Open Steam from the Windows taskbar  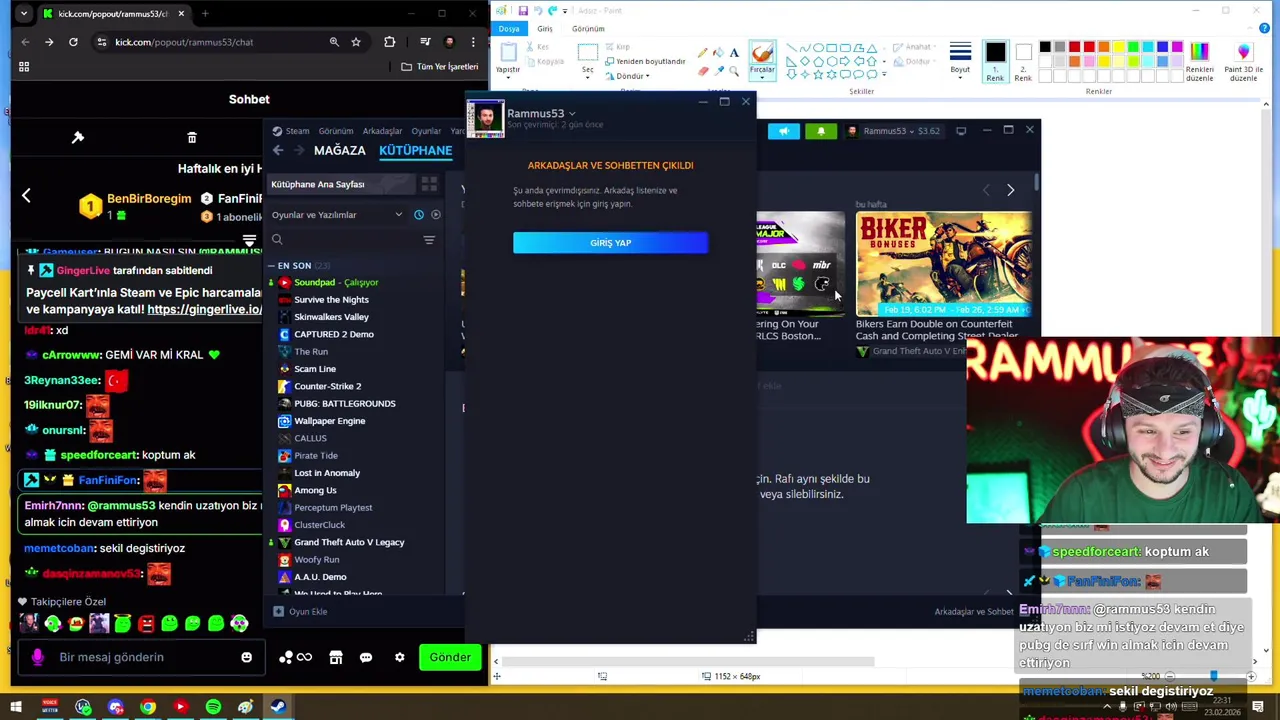click(278, 707)
